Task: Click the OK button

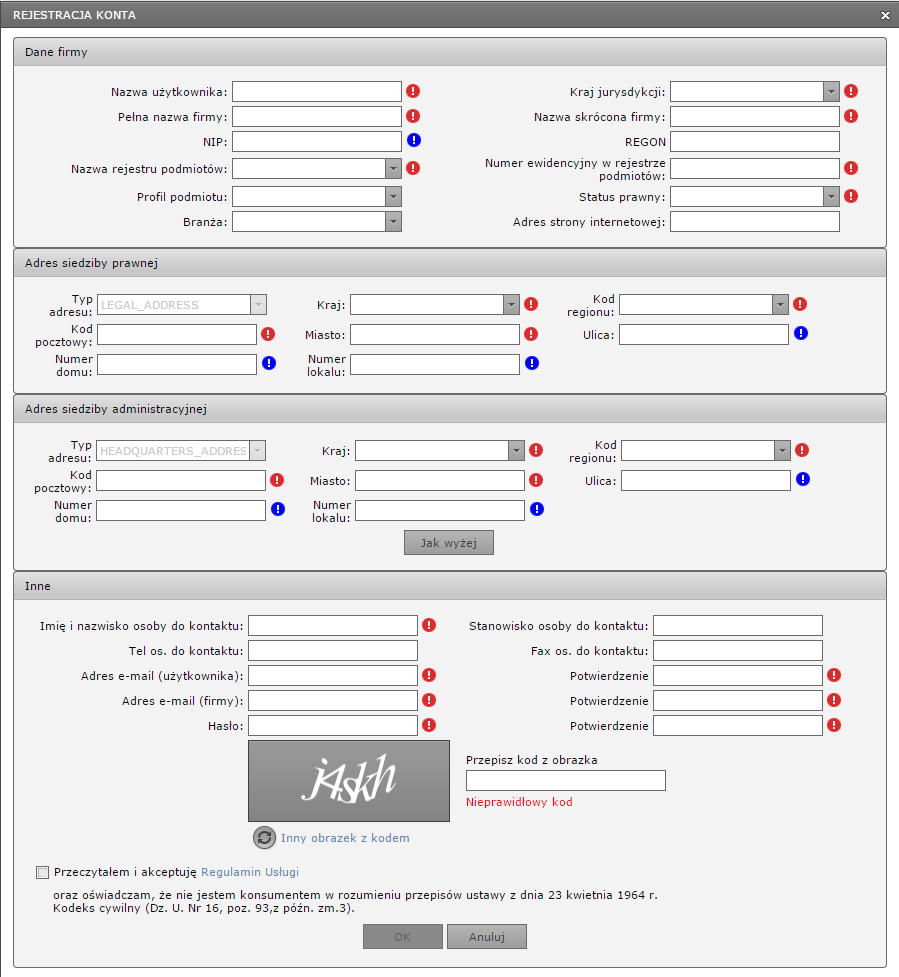Action: pos(402,936)
